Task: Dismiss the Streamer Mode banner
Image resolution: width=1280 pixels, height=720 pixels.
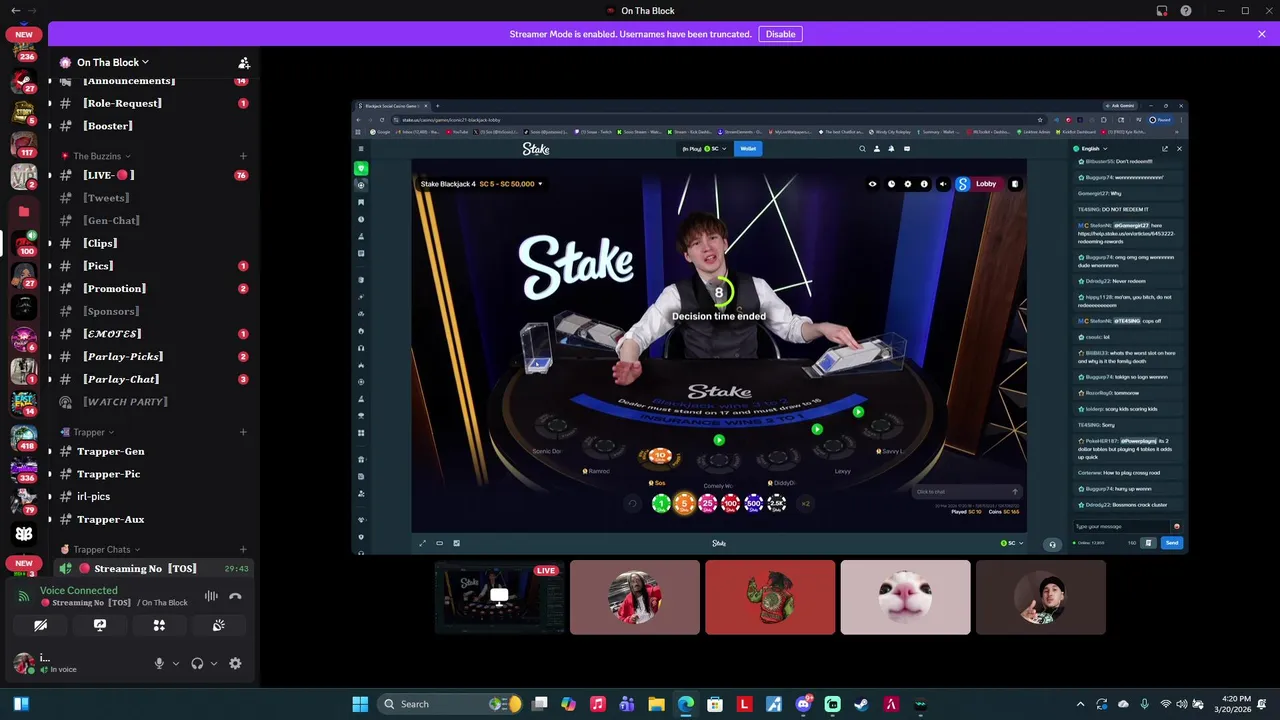Action: [x=1261, y=34]
